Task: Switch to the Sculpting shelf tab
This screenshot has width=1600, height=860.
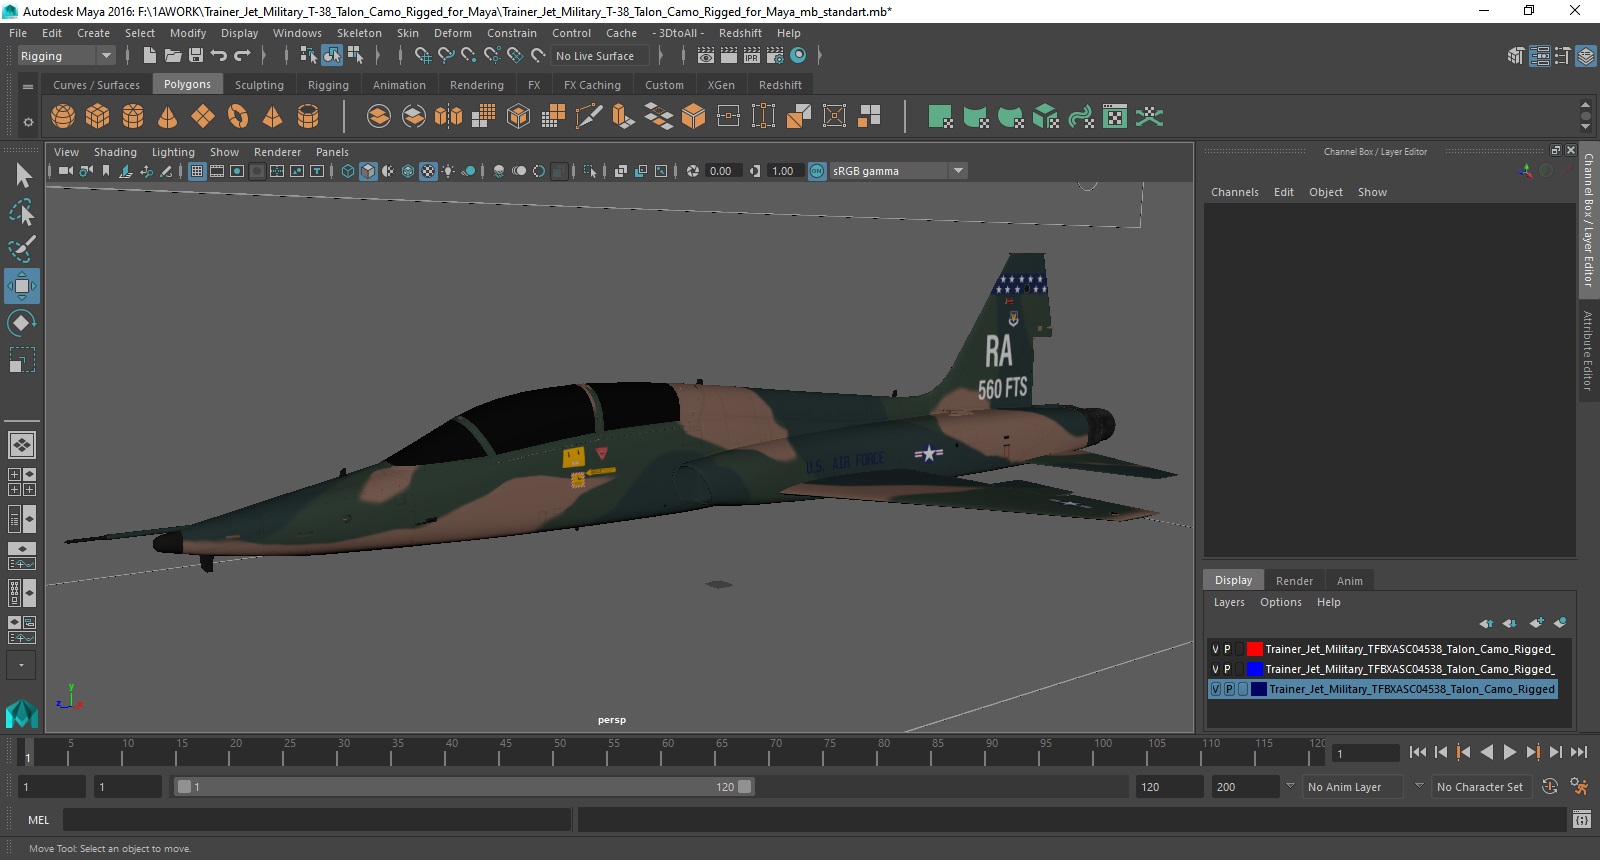Action: pyautogui.click(x=259, y=85)
